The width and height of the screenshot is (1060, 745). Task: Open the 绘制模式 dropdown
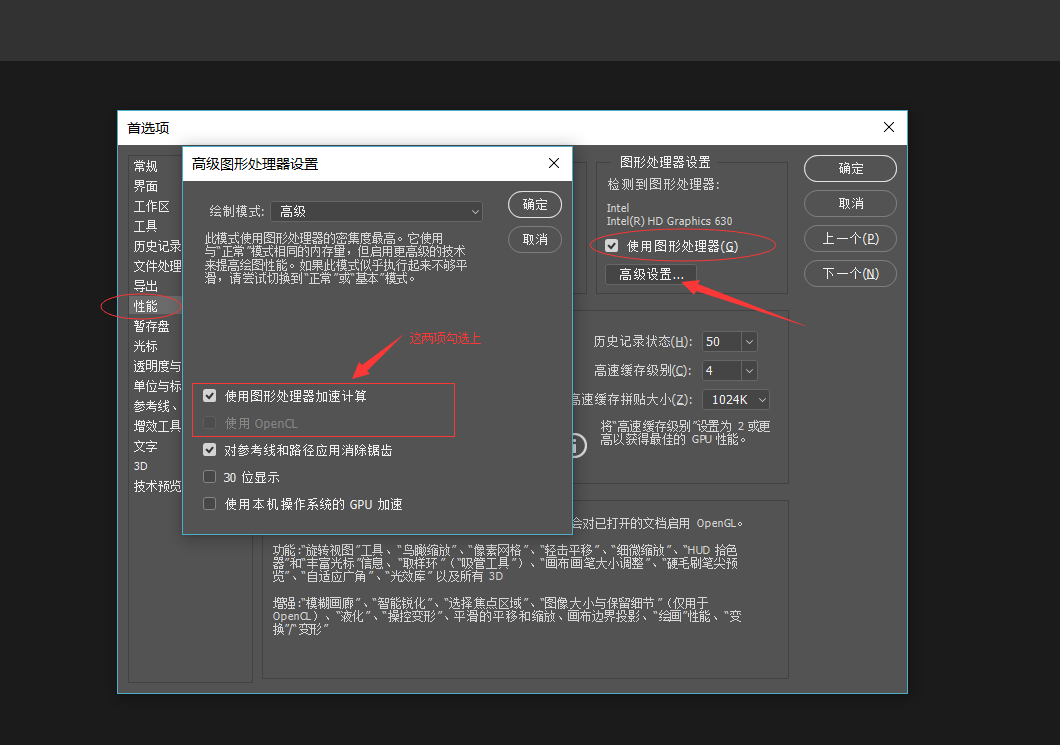point(377,211)
